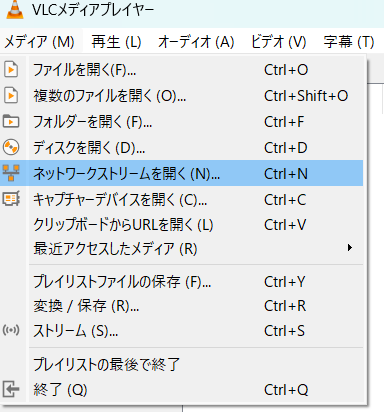Select クリップボードからURLを開く (L)

coord(182,225)
